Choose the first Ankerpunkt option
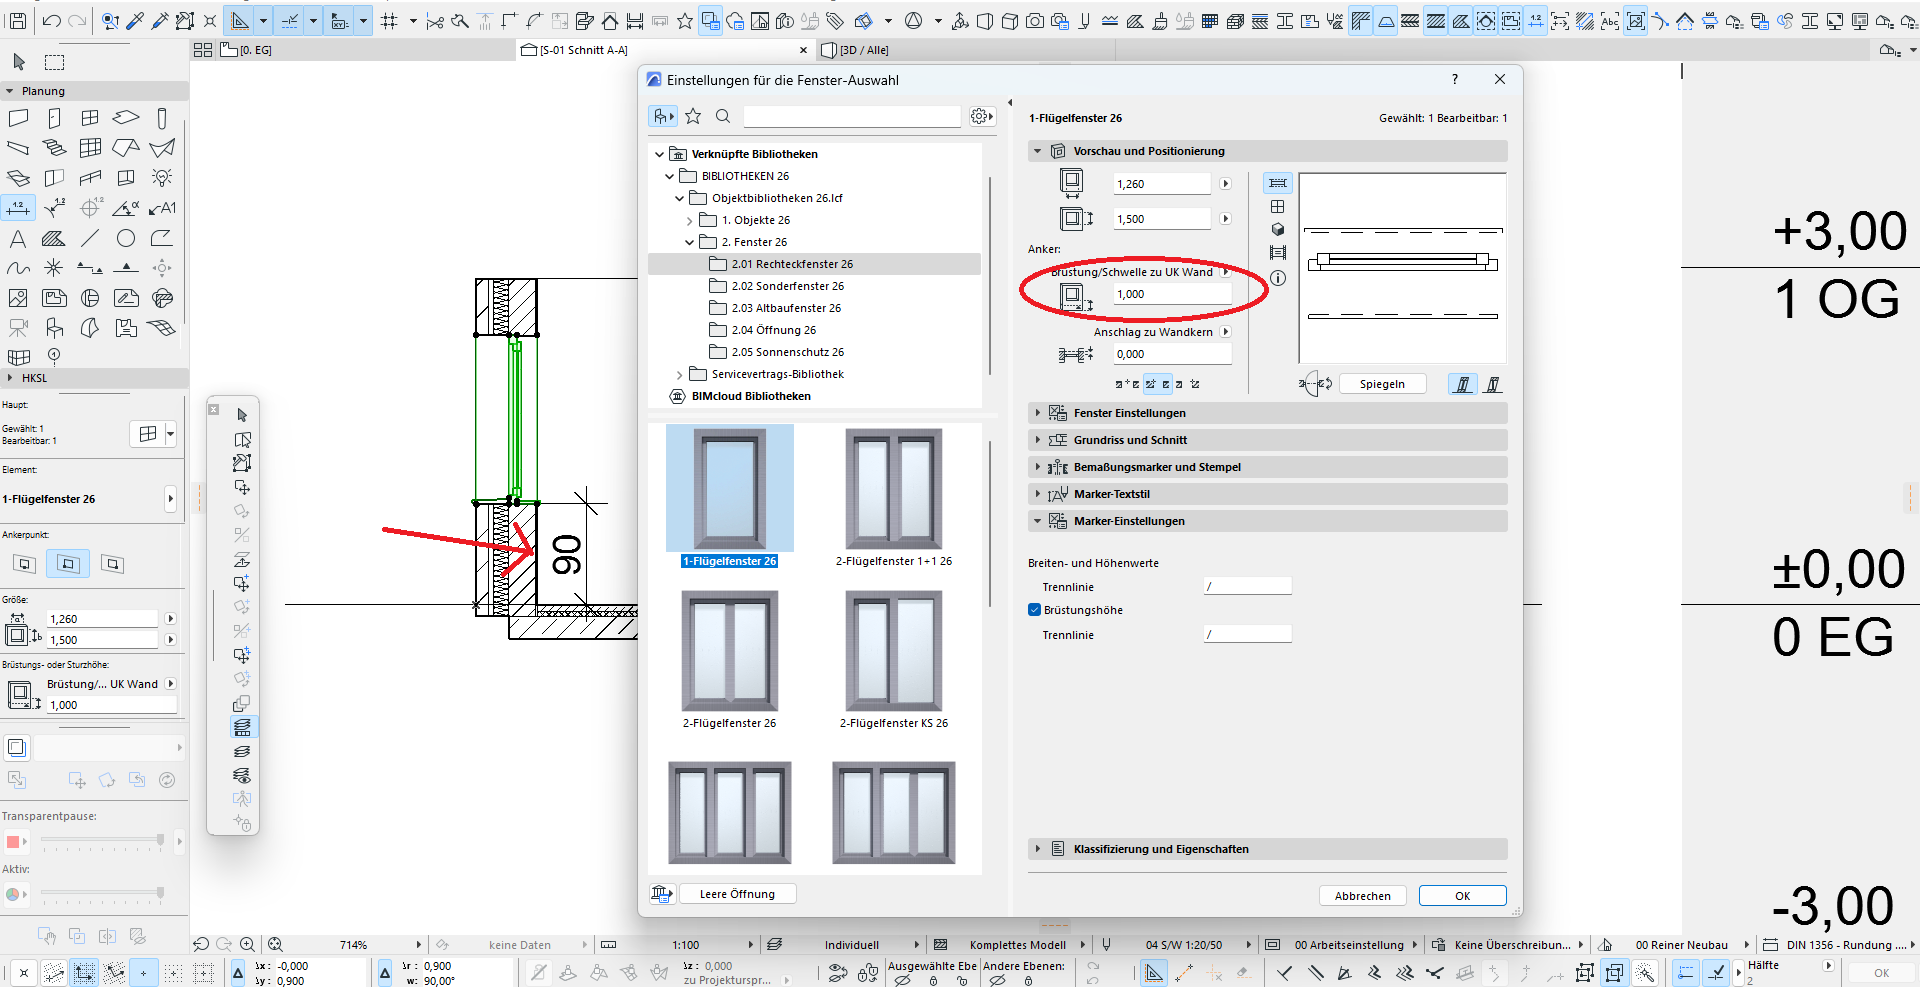This screenshot has height=987, width=1920. [x=25, y=564]
